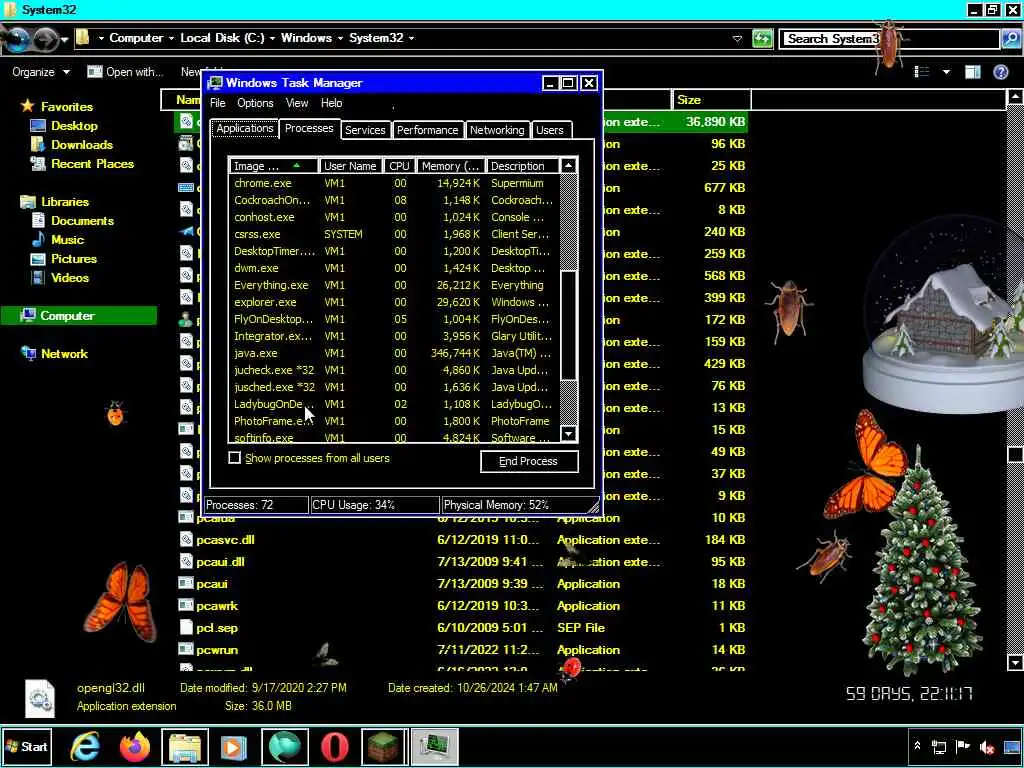
Task: Click in the Search System32 box
Action: 891,39
